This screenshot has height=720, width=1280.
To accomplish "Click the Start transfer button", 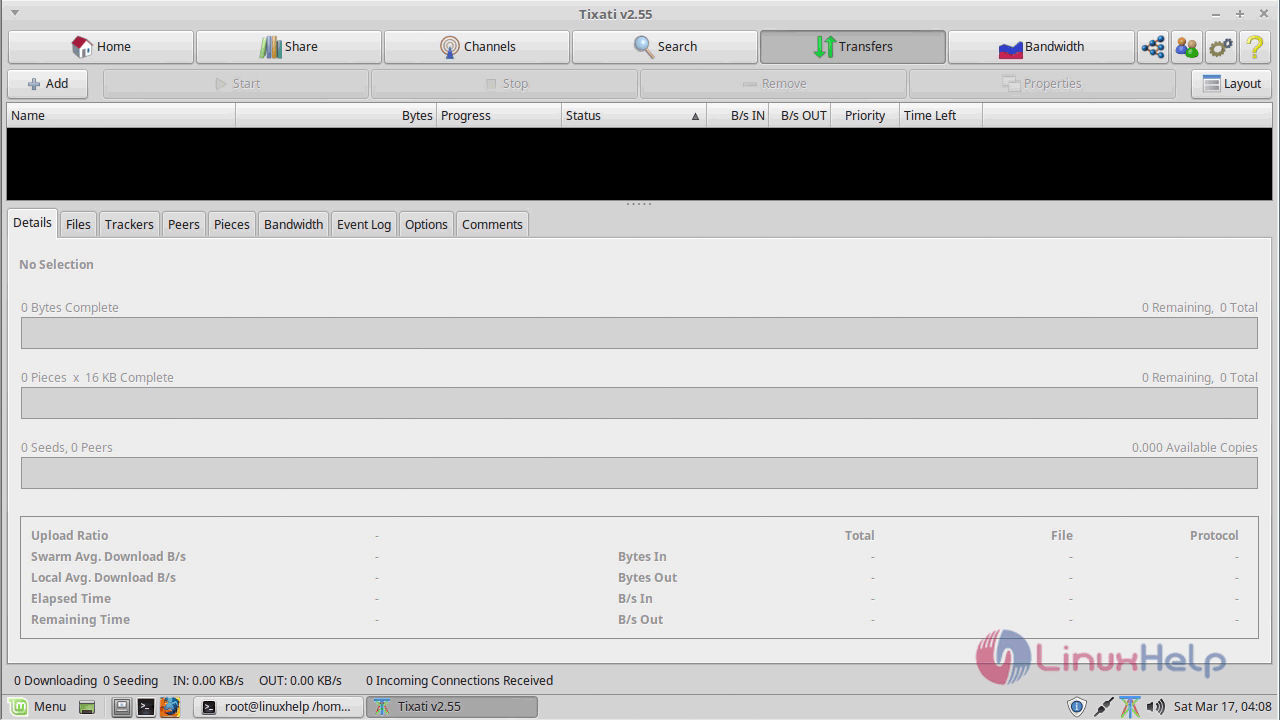I will tap(236, 84).
